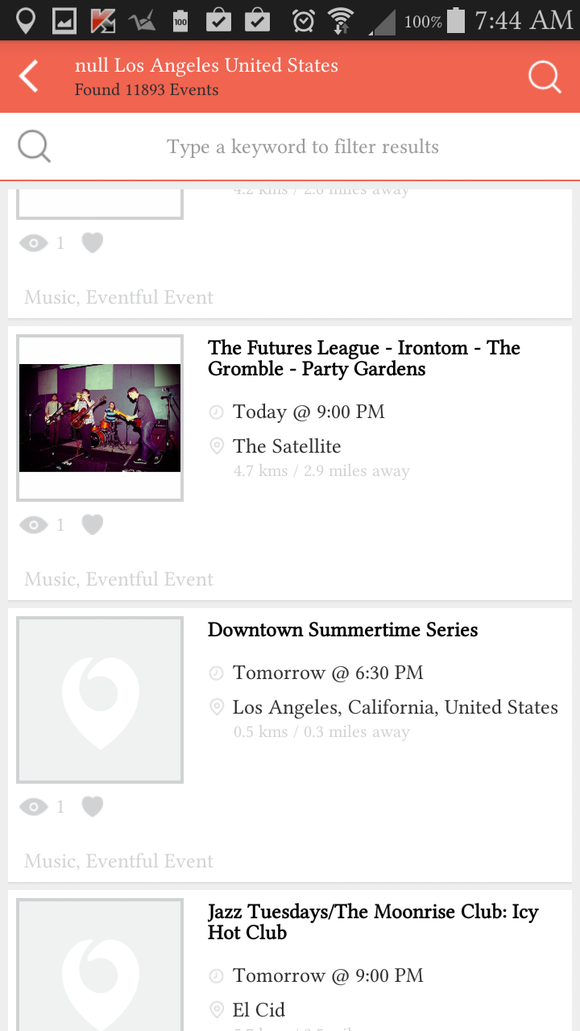580x1031 pixels.
Task: Tap the views eye icon under Futures League
Action: [34, 525]
